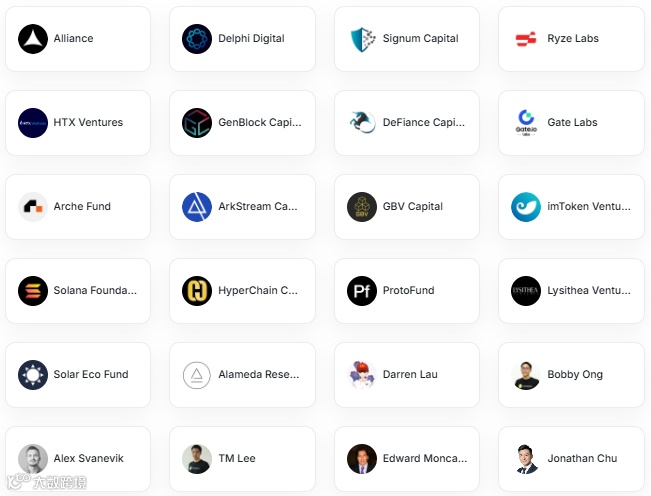The image size is (651, 496).
Task: Click the ProtoFund Pf logo
Action: point(362,291)
